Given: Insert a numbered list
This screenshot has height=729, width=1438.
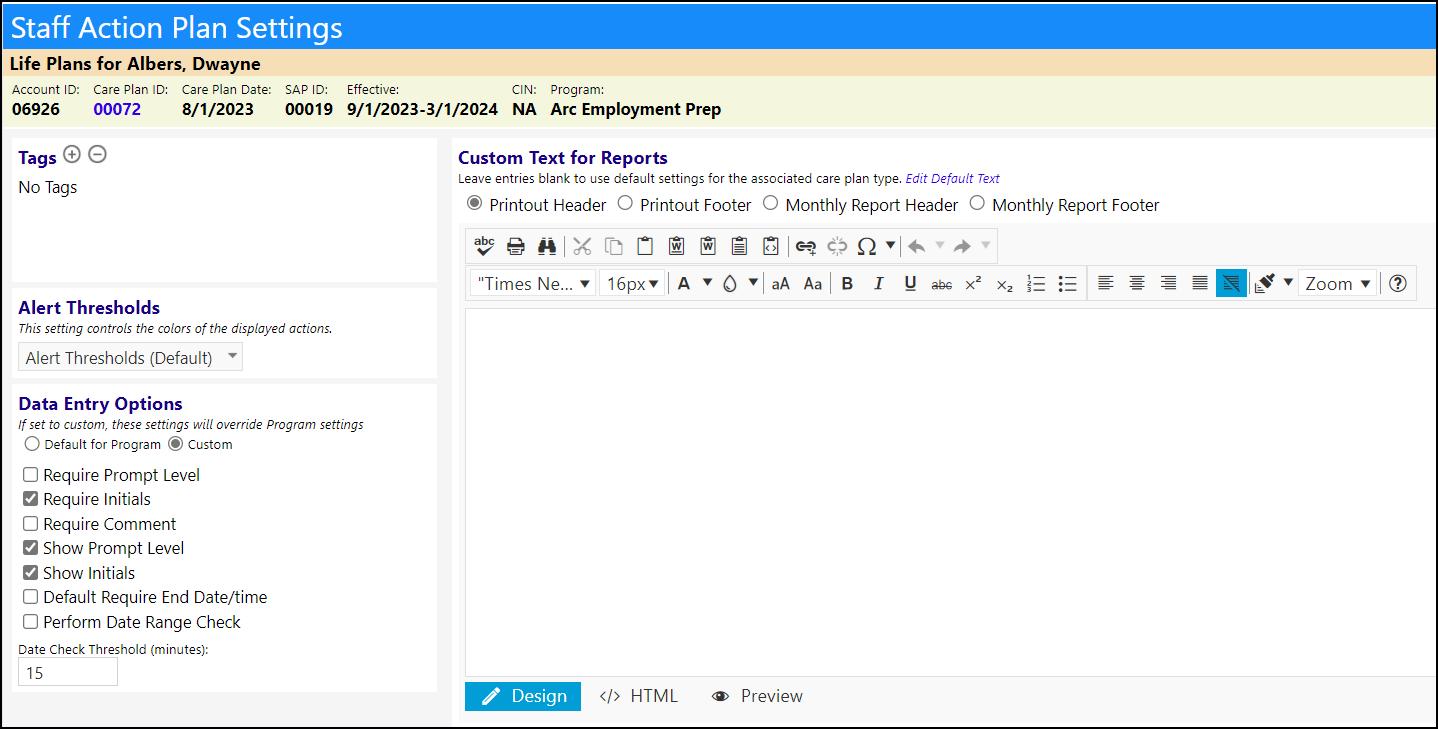Looking at the screenshot, I should tap(1036, 284).
